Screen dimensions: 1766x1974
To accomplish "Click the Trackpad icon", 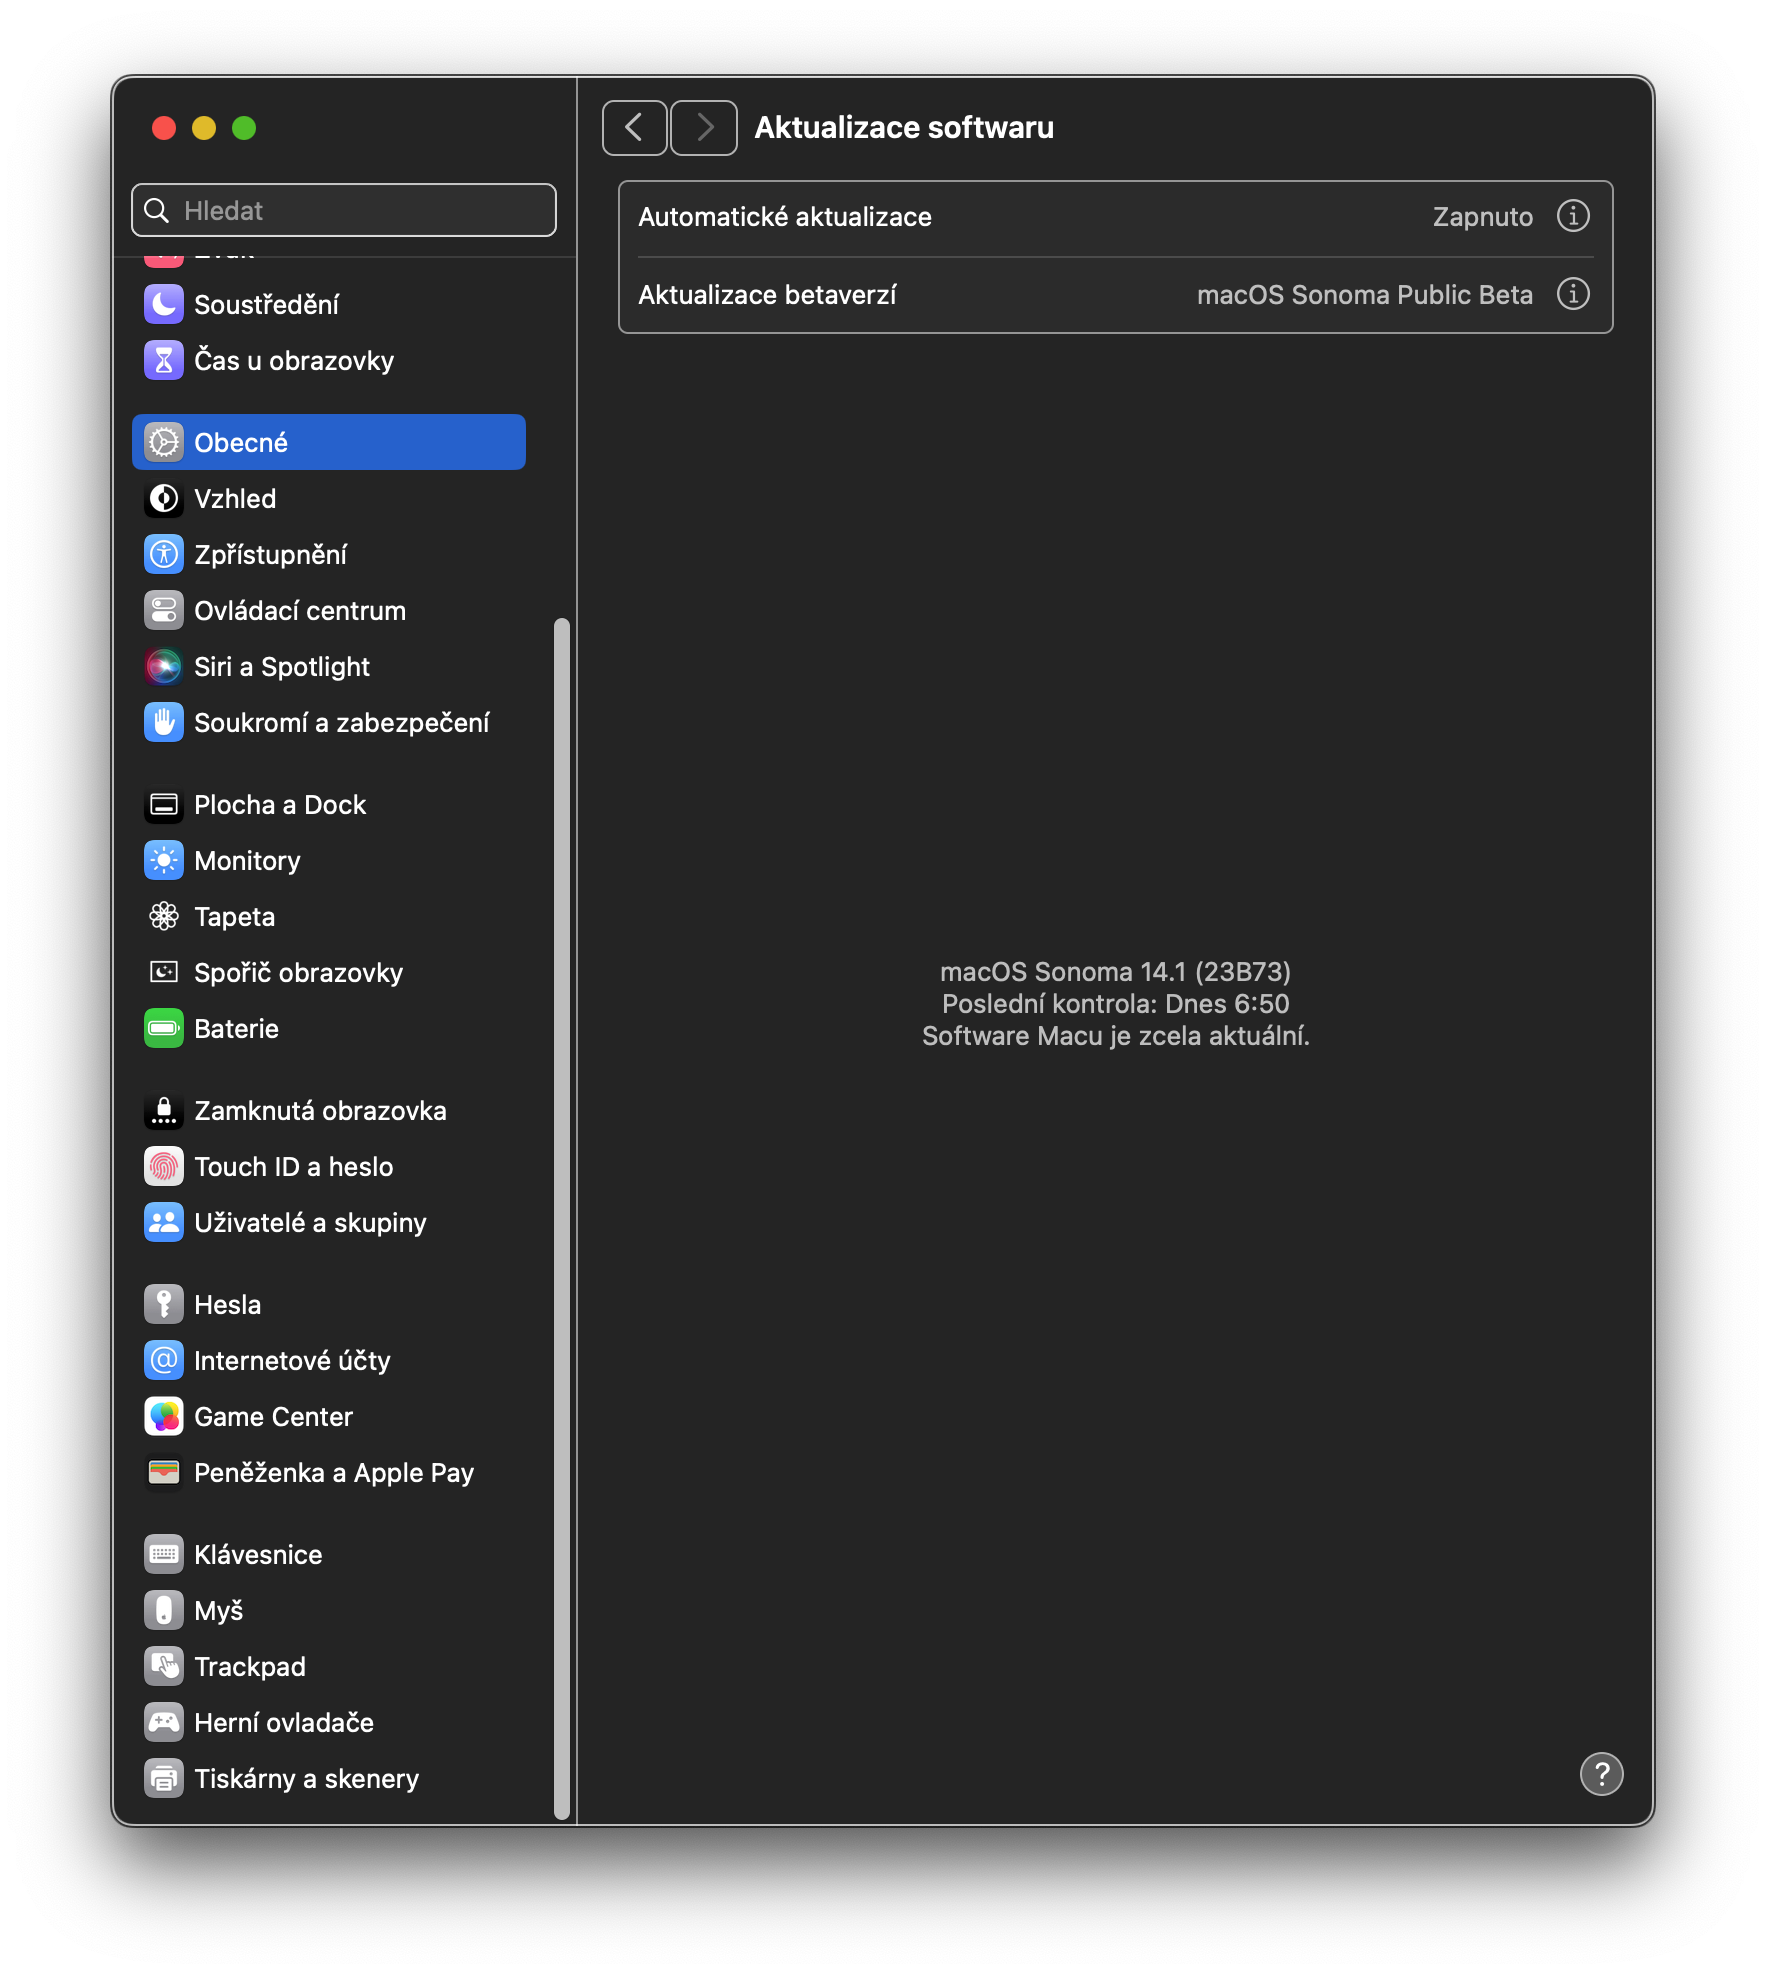I will pyautogui.click(x=164, y=1666).
